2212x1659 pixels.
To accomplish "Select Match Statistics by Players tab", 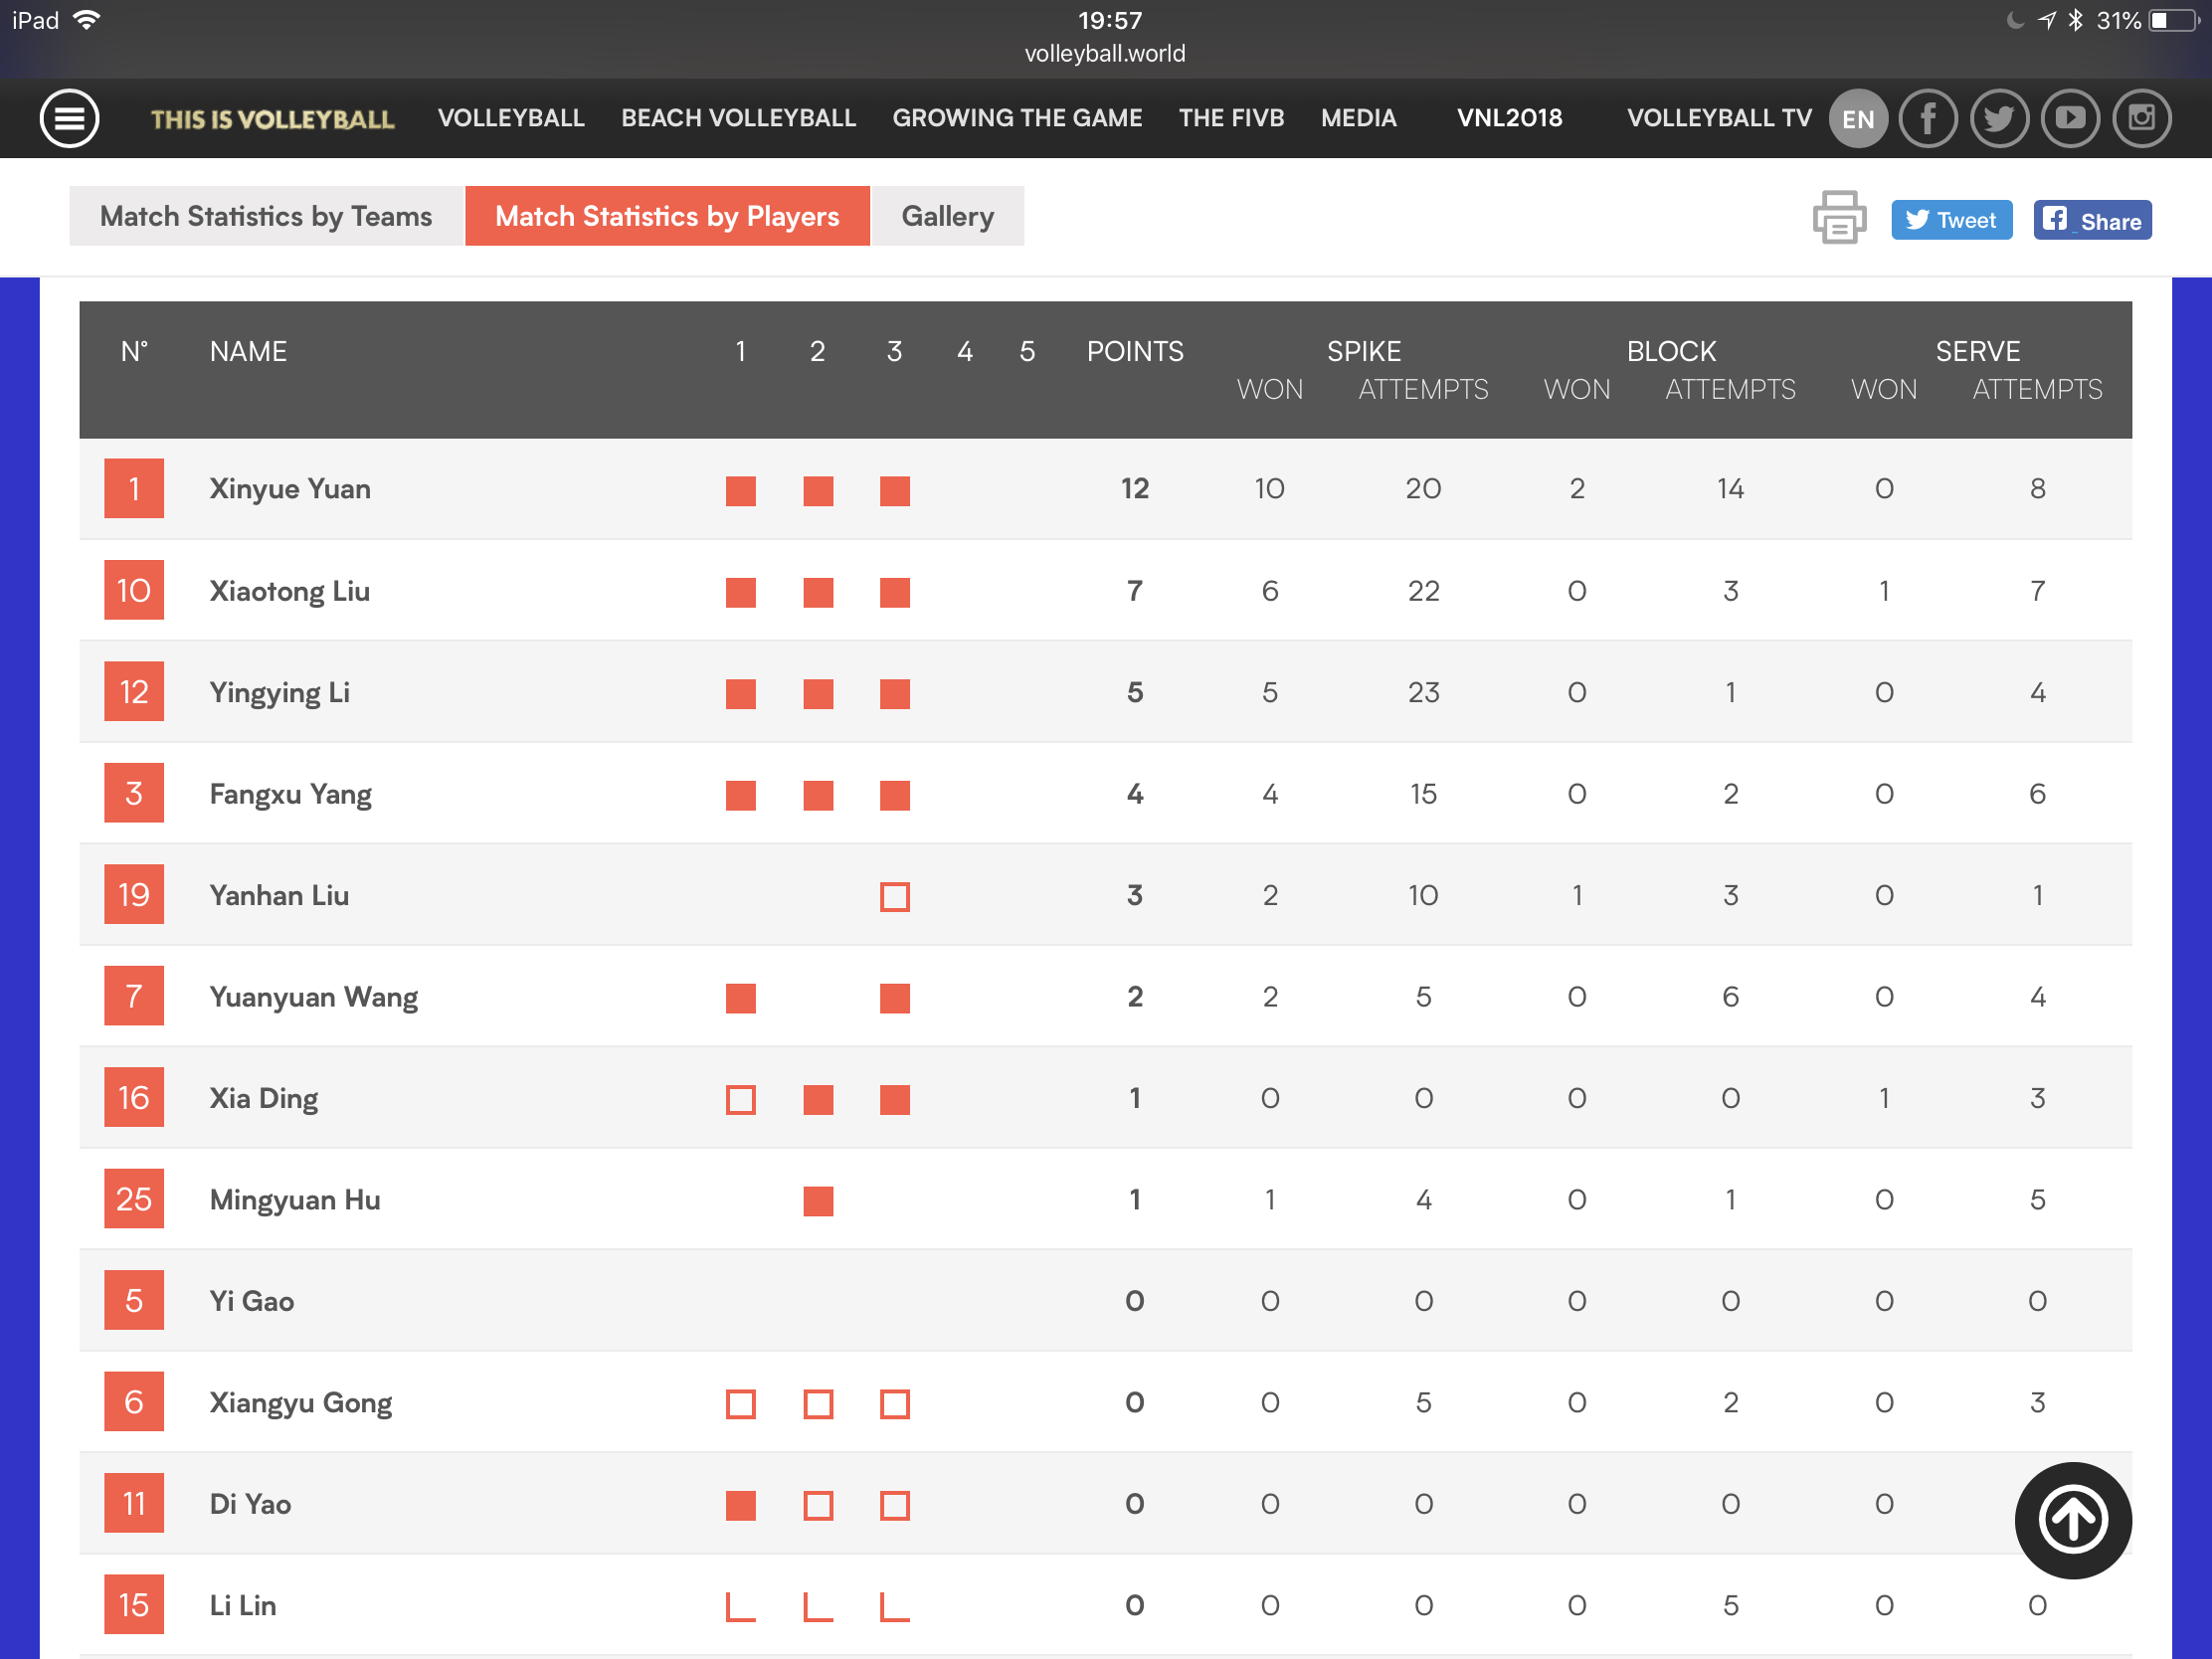I will coord(667,216).
